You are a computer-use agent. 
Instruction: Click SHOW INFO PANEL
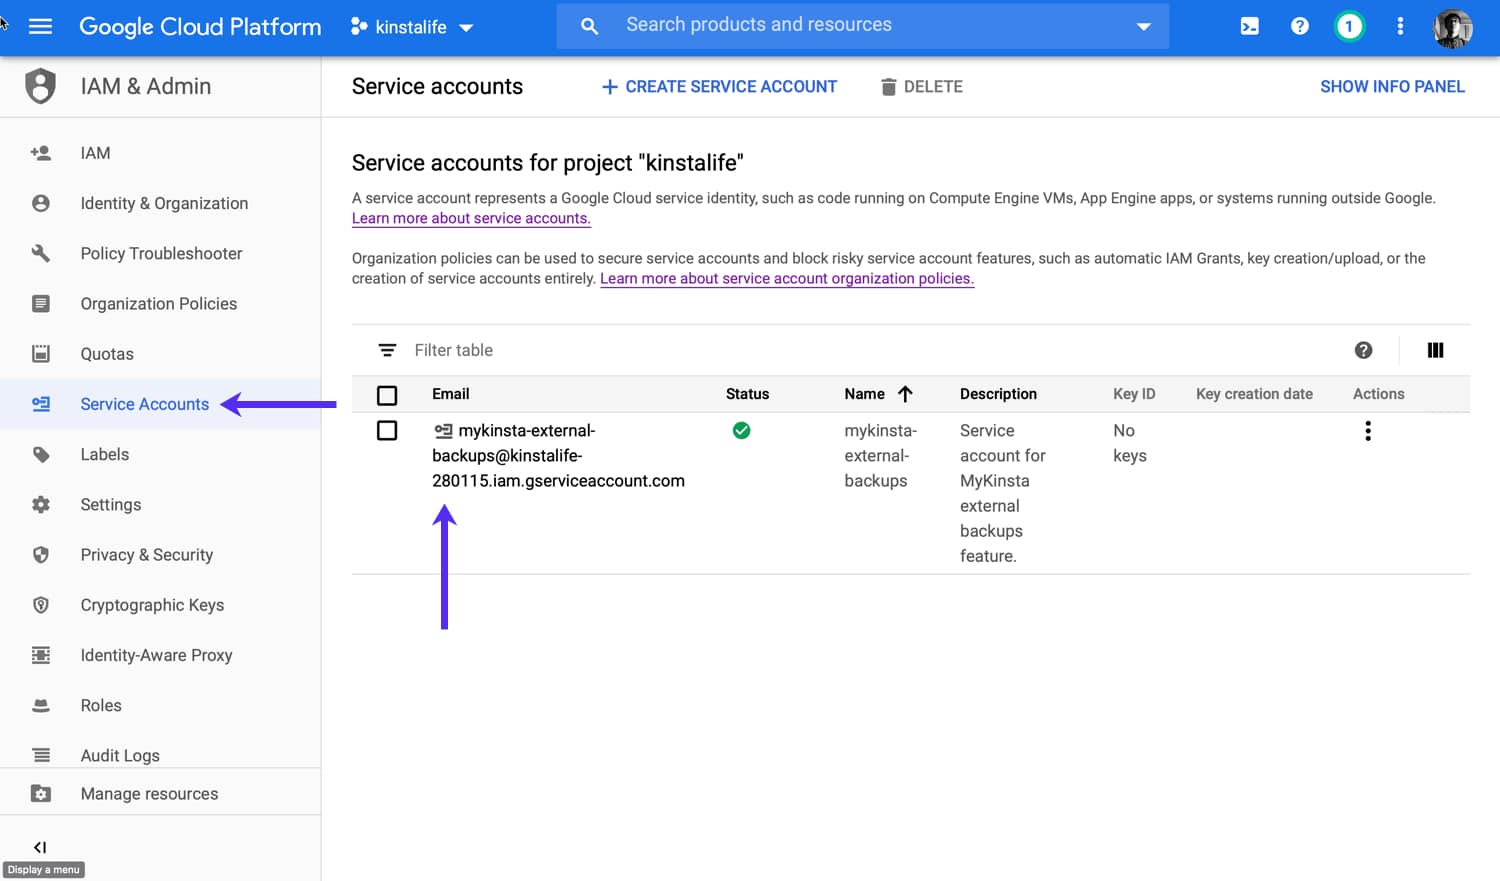1392,87
